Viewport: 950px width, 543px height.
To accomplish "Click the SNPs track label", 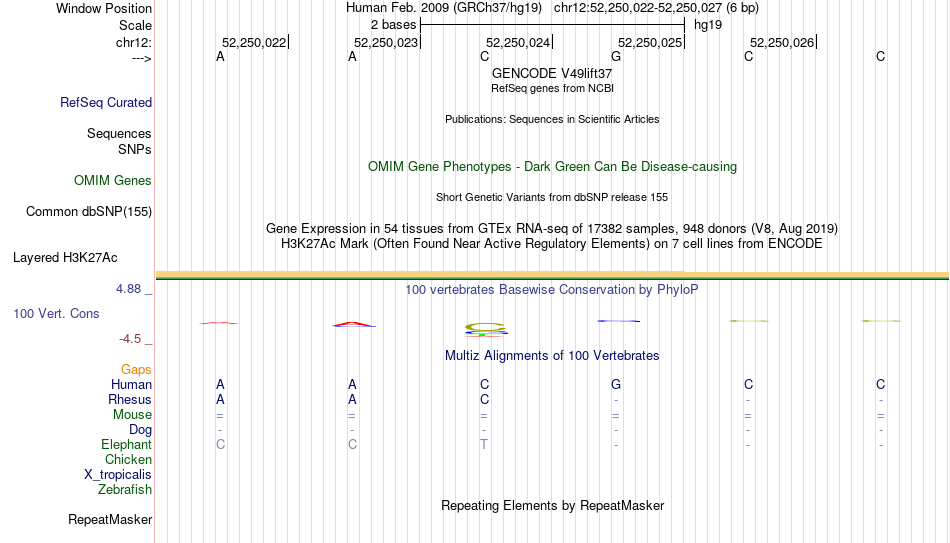I will tap(135, 149).
